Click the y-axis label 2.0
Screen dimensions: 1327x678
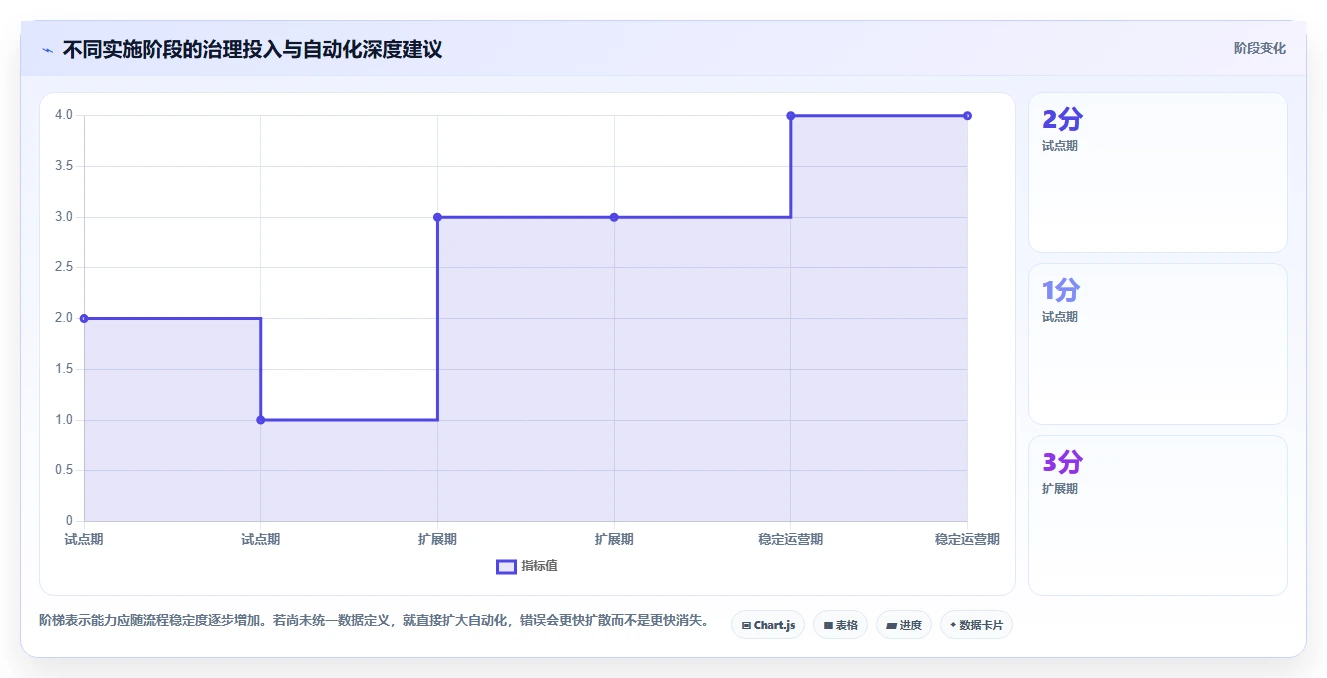[x=64, y=318]
